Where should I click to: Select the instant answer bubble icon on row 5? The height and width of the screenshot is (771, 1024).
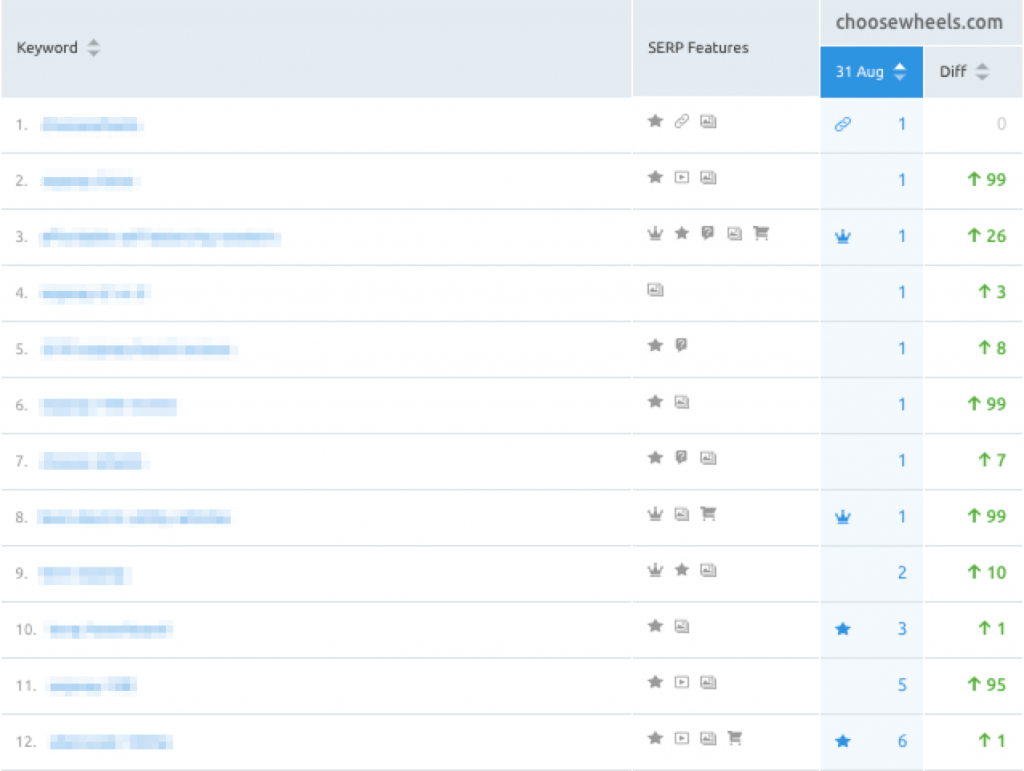682,344
